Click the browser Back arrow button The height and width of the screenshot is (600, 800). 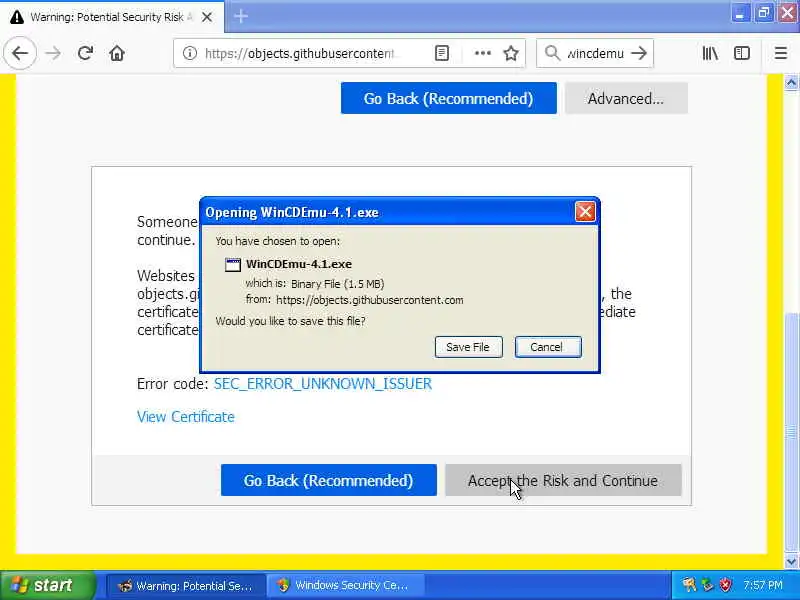20,53
